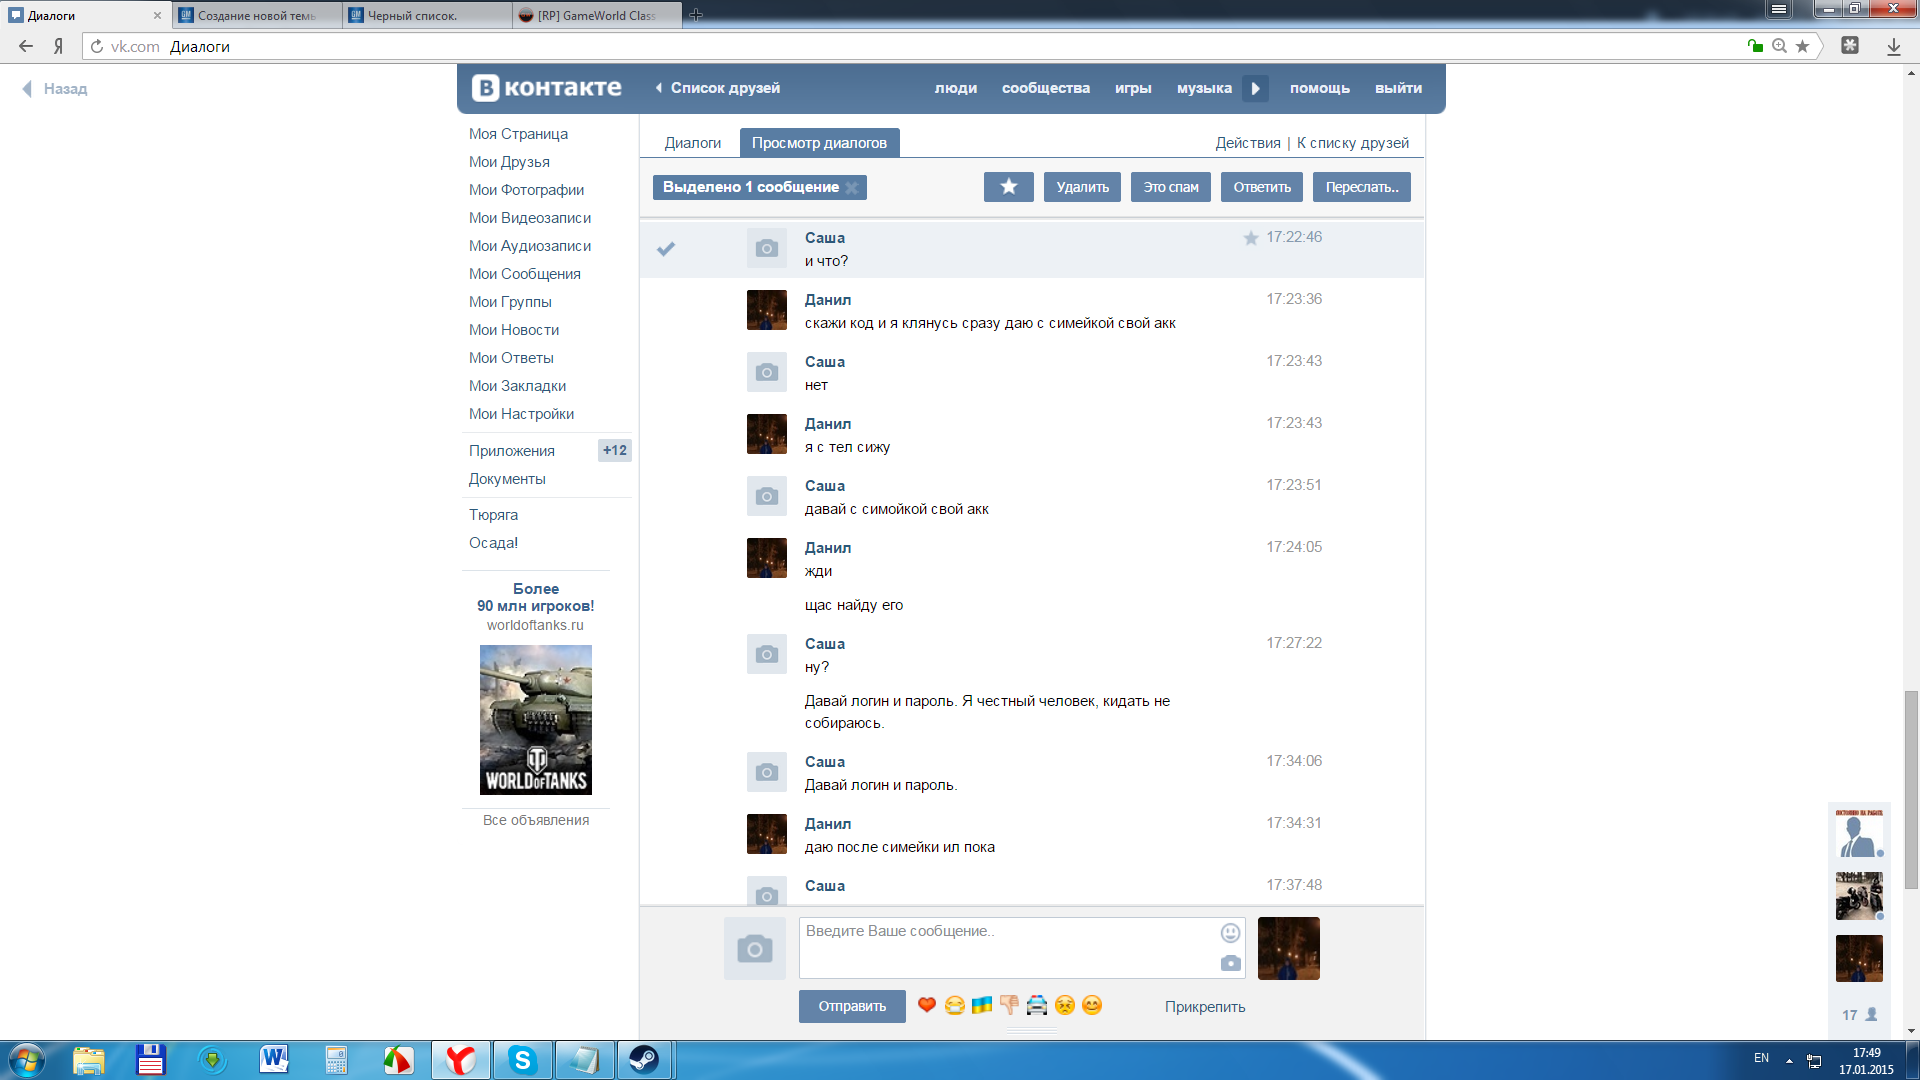This screenshot has height=1080, width=1920.
Task: Mark selected message as important with star button
Action: click(1008, 187)
